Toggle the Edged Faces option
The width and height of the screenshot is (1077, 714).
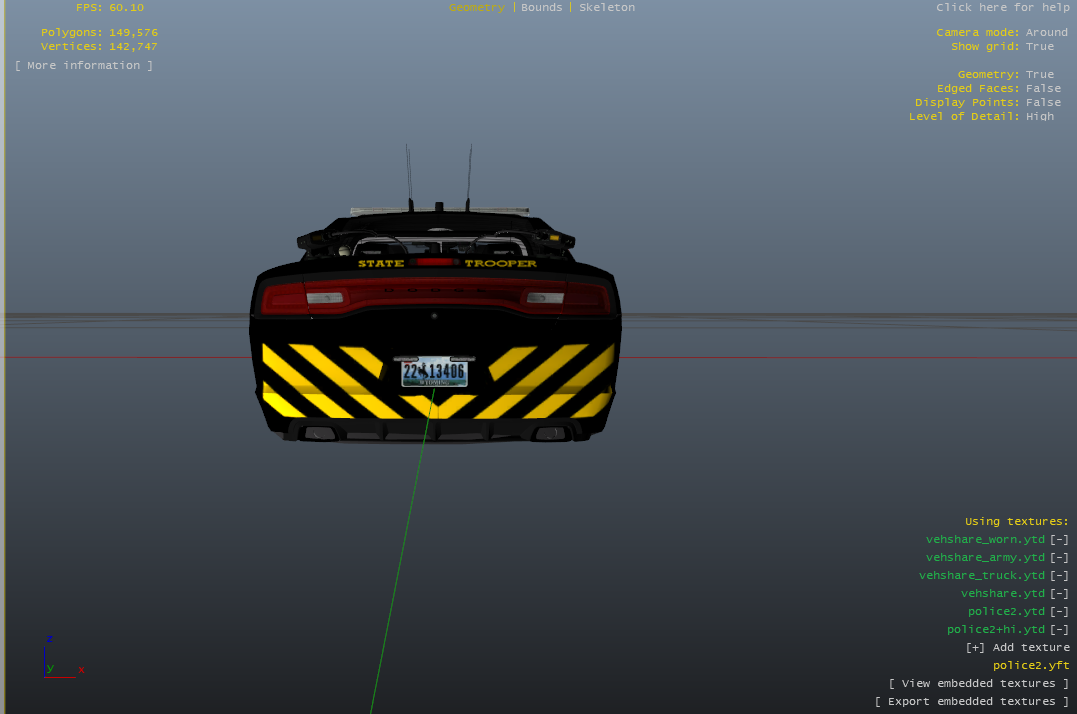pyautogui.click(x=1043, y=89)
